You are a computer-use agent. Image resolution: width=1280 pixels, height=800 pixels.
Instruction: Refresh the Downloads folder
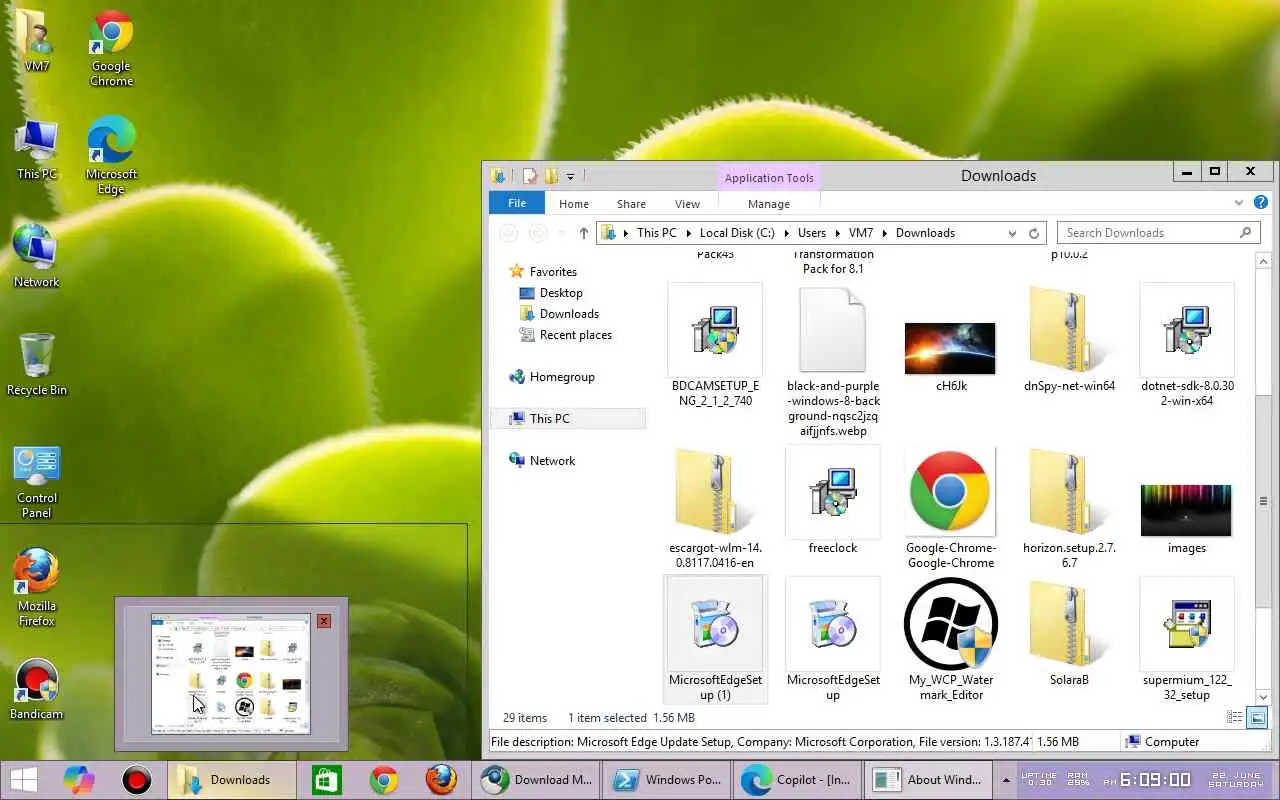[1034, 233]
